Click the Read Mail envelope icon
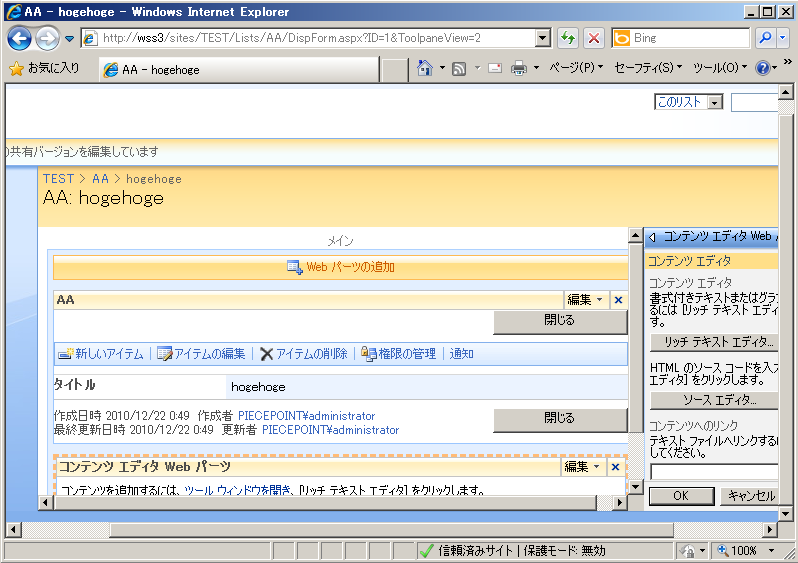Screen dimensions: 798x563 tap(495, 68)
